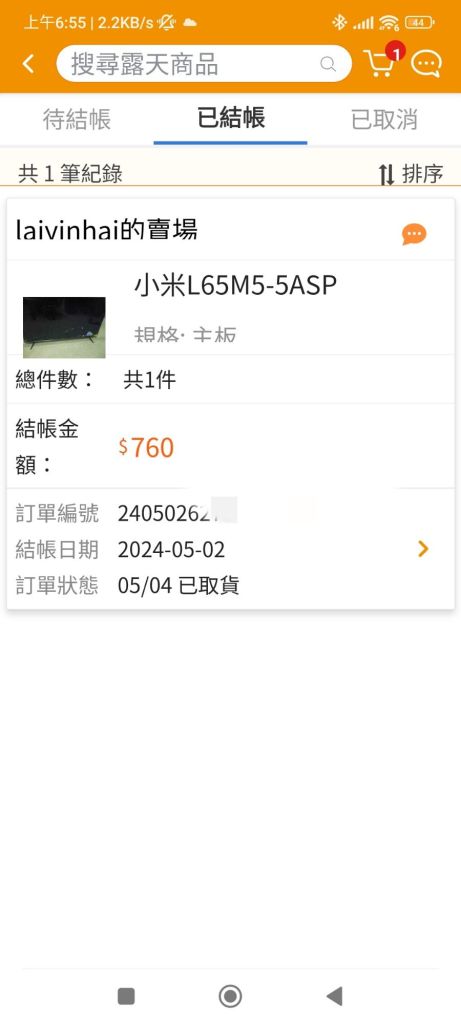Open the 排序 sorting options
Viewport: 461px width, 1024px height.
pos(422,174)
